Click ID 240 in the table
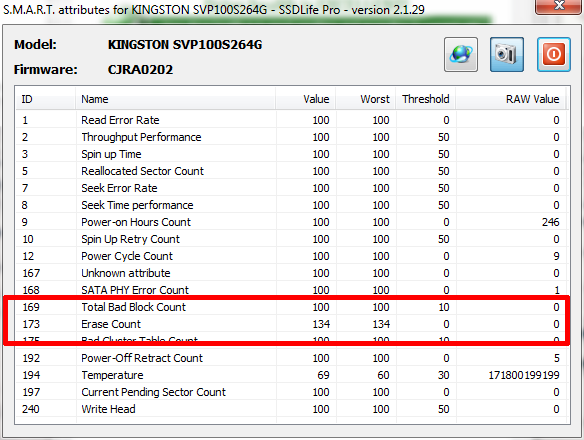Image resolution: width=584 pixels, height=440 pixels. point(31,409)
